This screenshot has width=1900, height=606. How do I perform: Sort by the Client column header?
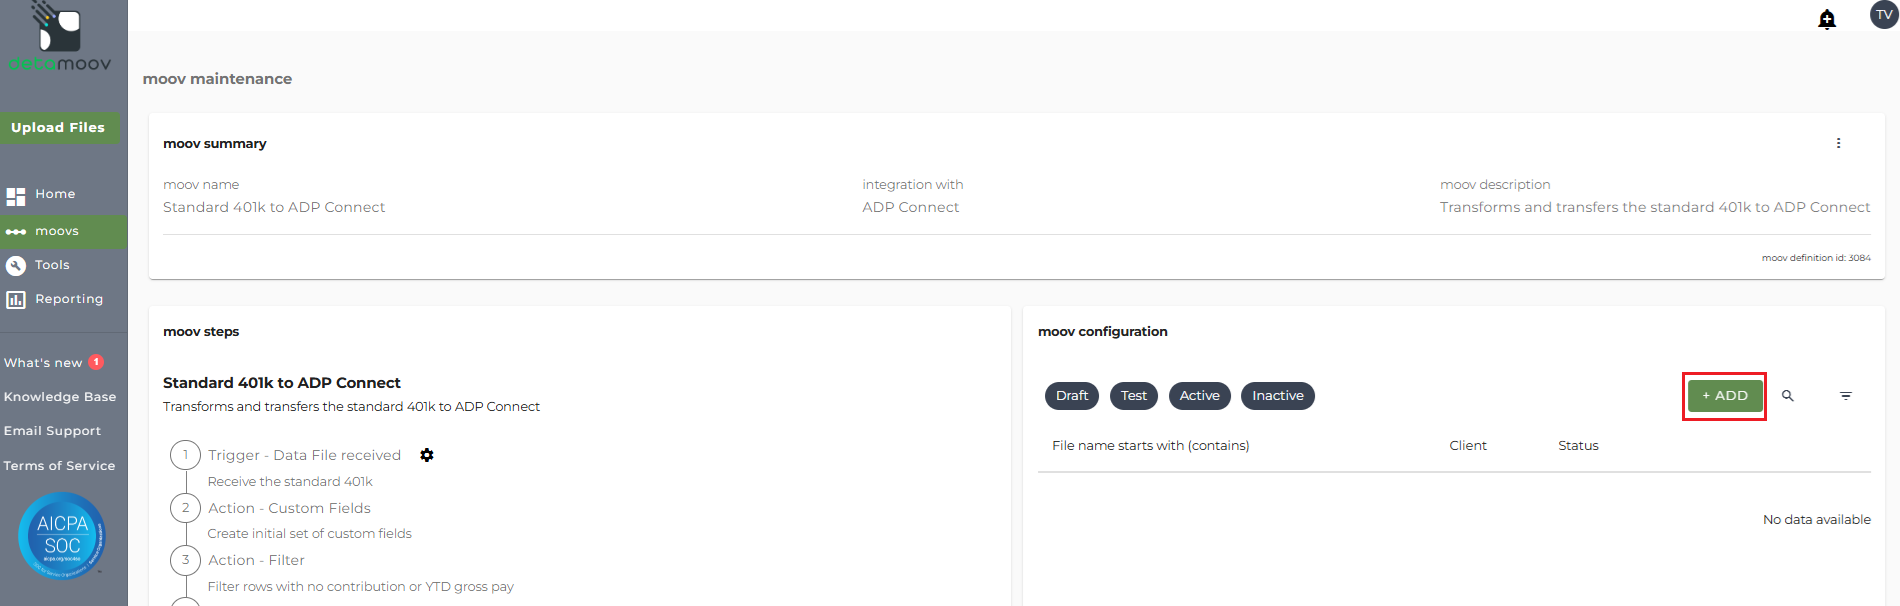coord(1468,446)
